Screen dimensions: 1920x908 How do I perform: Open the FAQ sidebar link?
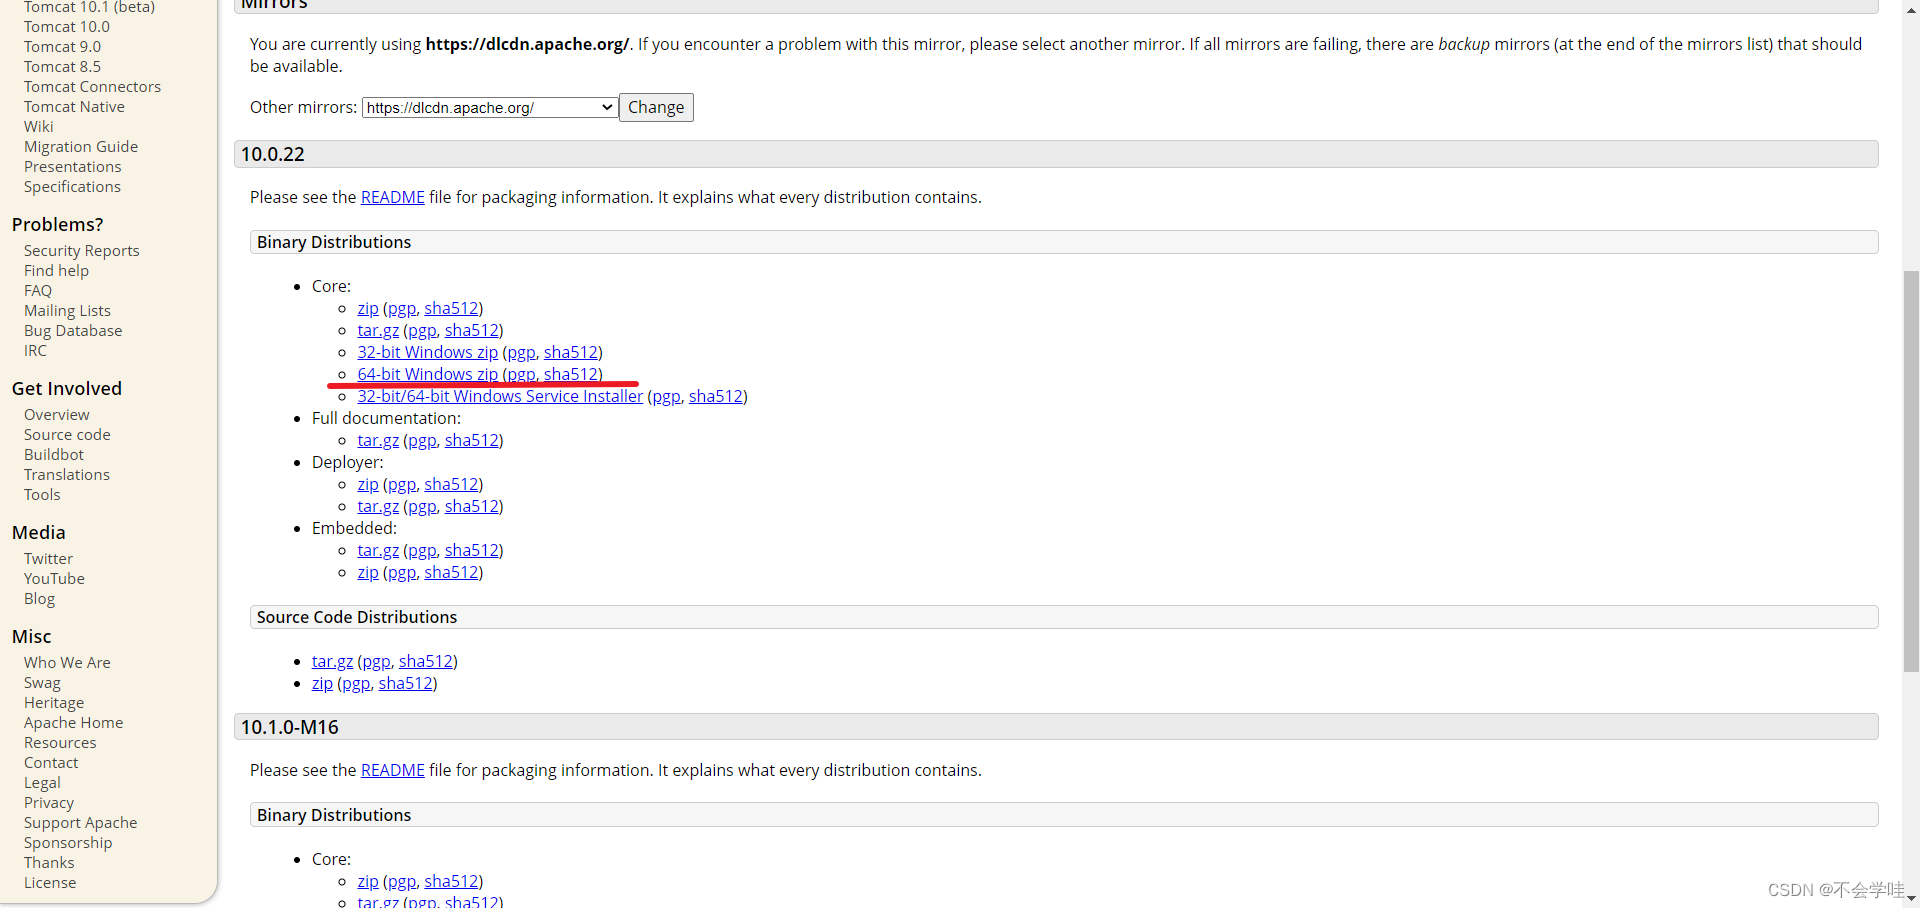(x=38, y=291)
